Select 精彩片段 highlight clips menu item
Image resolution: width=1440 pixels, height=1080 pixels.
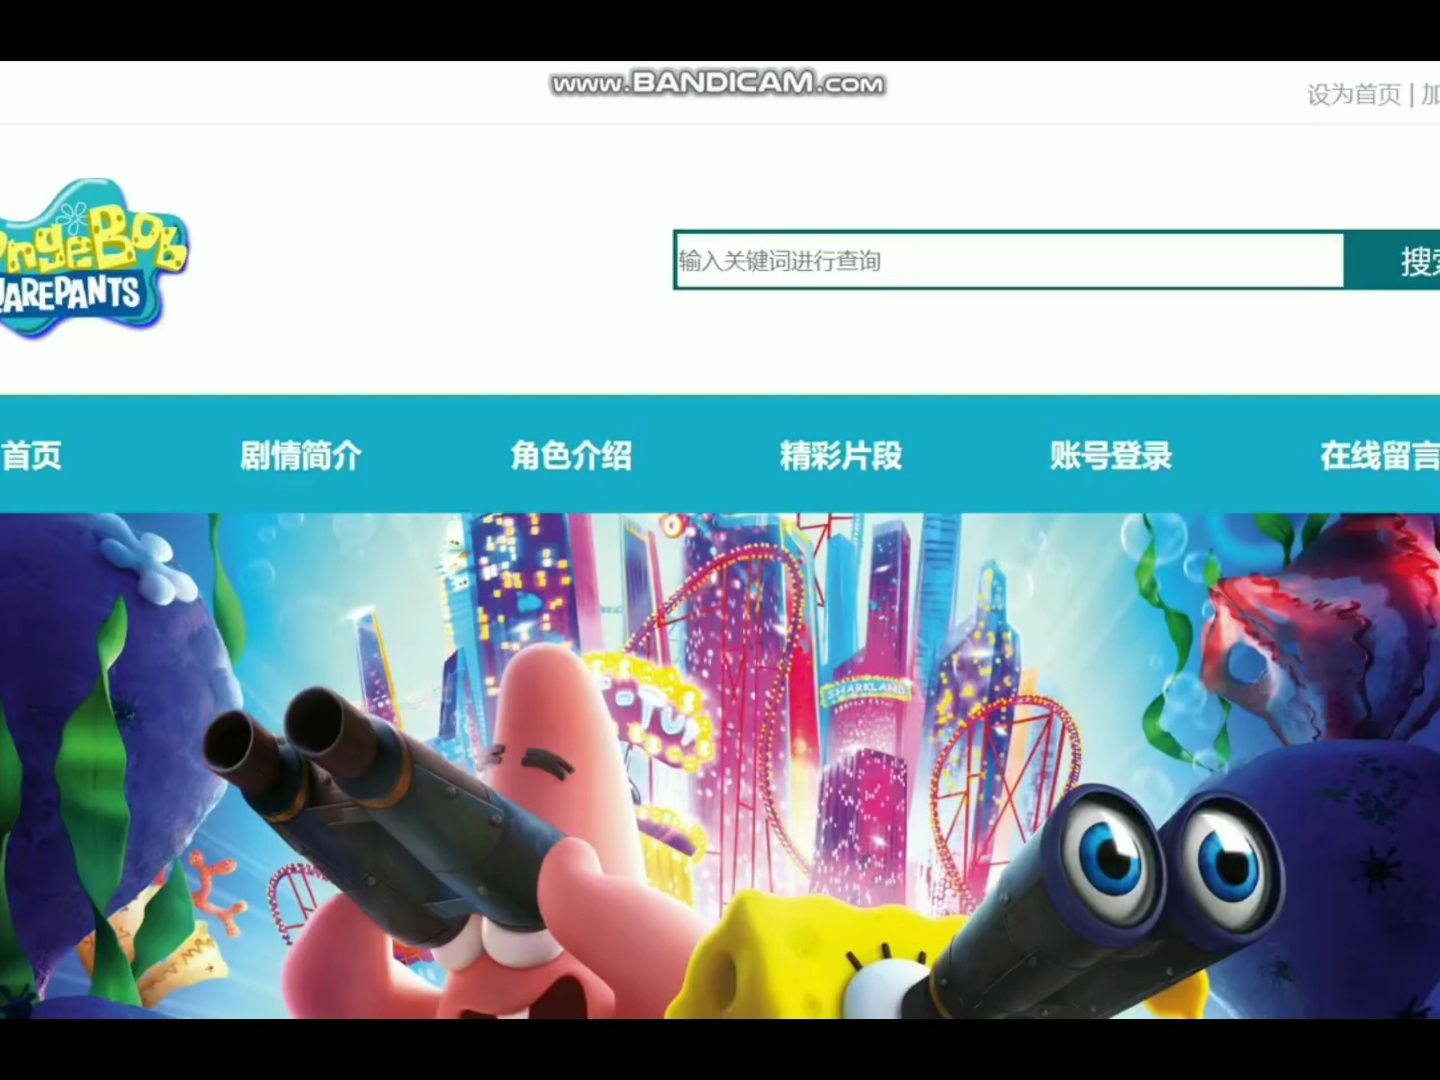coord(841,456)
